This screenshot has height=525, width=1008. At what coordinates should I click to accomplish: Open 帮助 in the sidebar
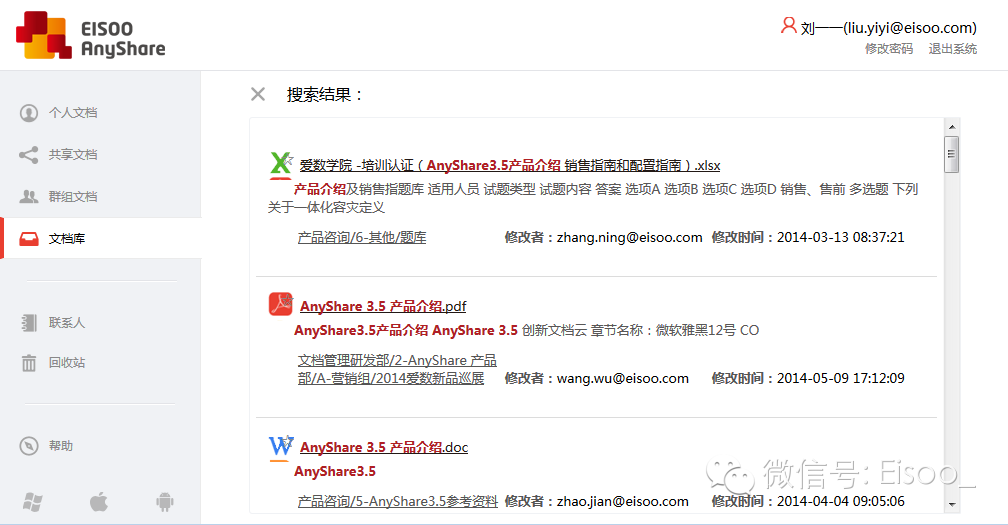point(60,445)
